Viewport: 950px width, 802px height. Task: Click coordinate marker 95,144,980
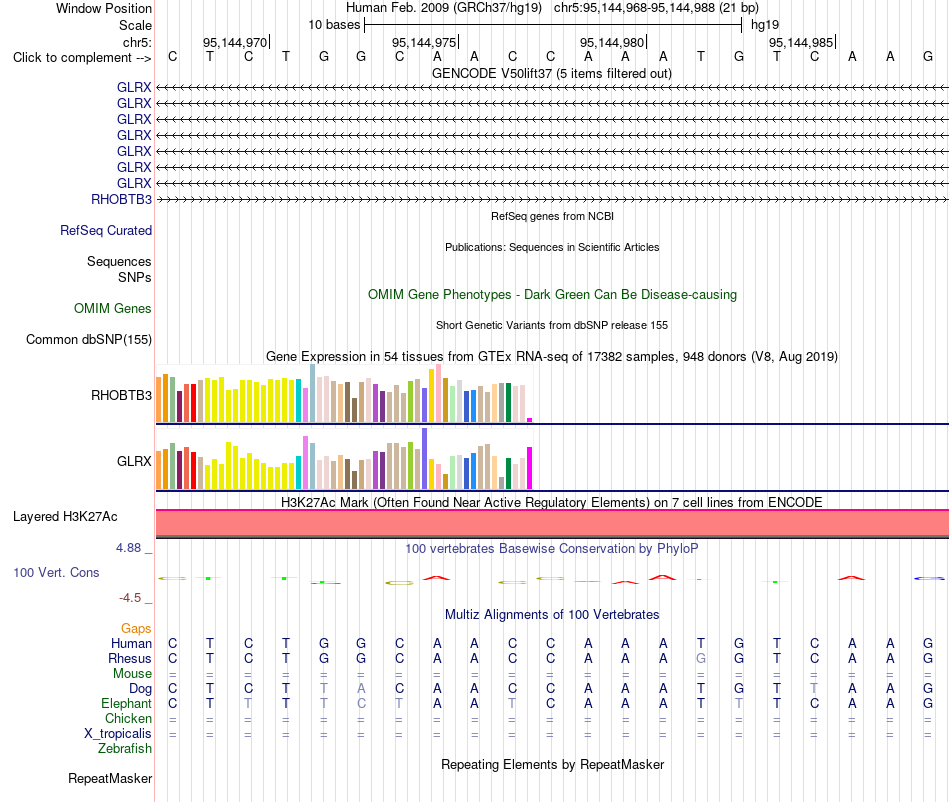612,42
